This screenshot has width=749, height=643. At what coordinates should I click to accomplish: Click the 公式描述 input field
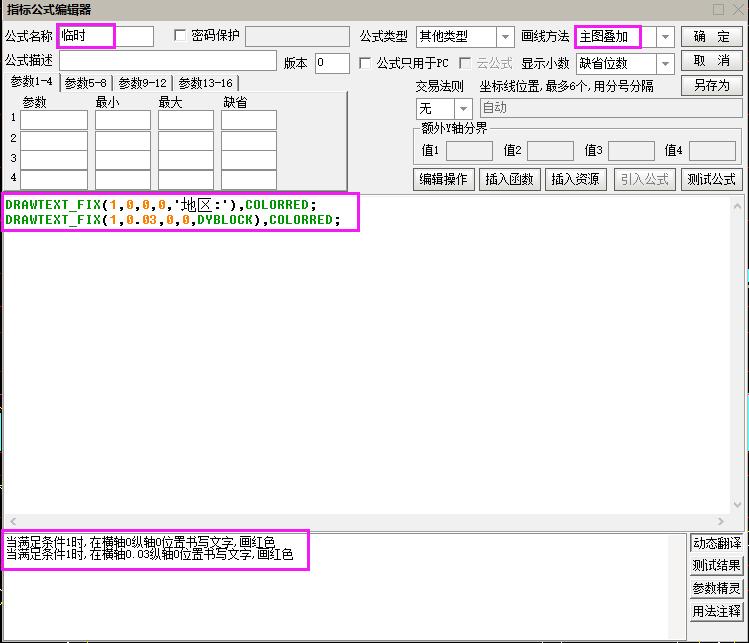[x=167, y=62]
